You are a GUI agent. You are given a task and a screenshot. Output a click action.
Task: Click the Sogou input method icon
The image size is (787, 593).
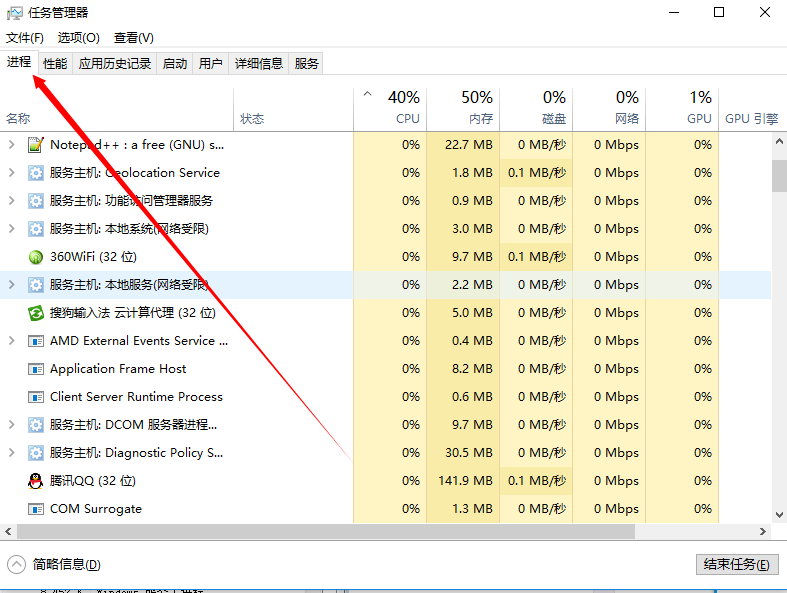[36, 313]
